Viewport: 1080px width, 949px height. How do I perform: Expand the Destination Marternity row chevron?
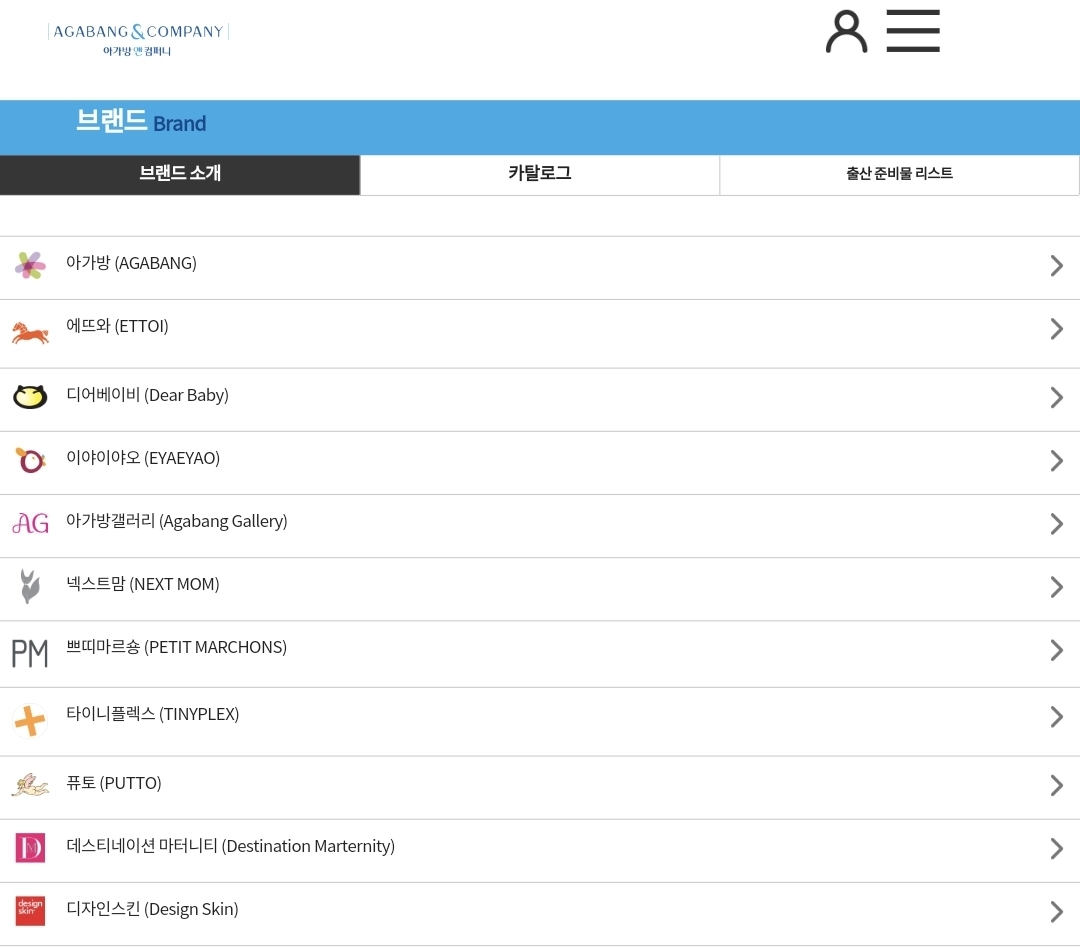[1057, 848]
